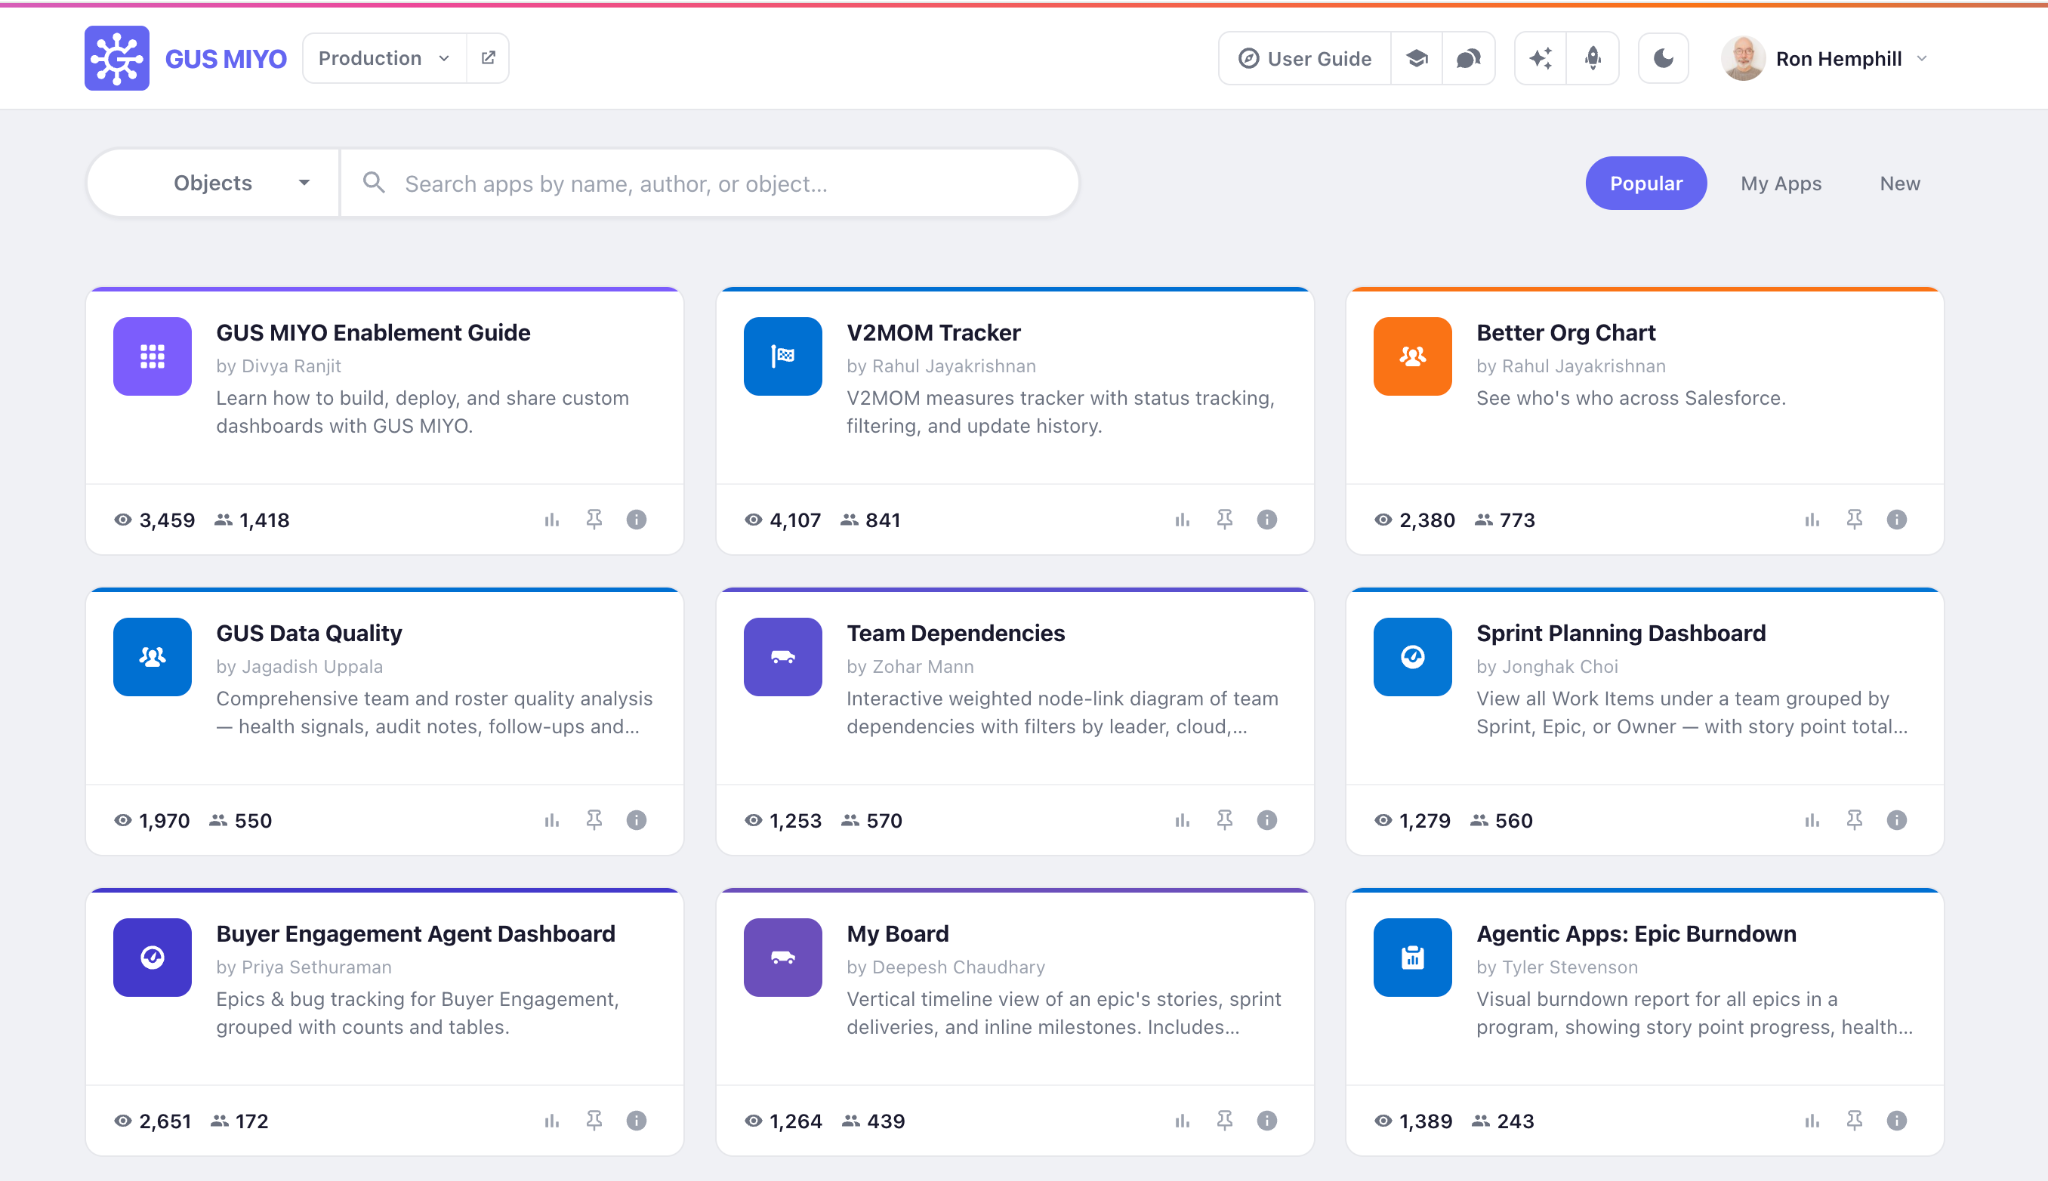Switch to the New tab

coord(1900,183)
